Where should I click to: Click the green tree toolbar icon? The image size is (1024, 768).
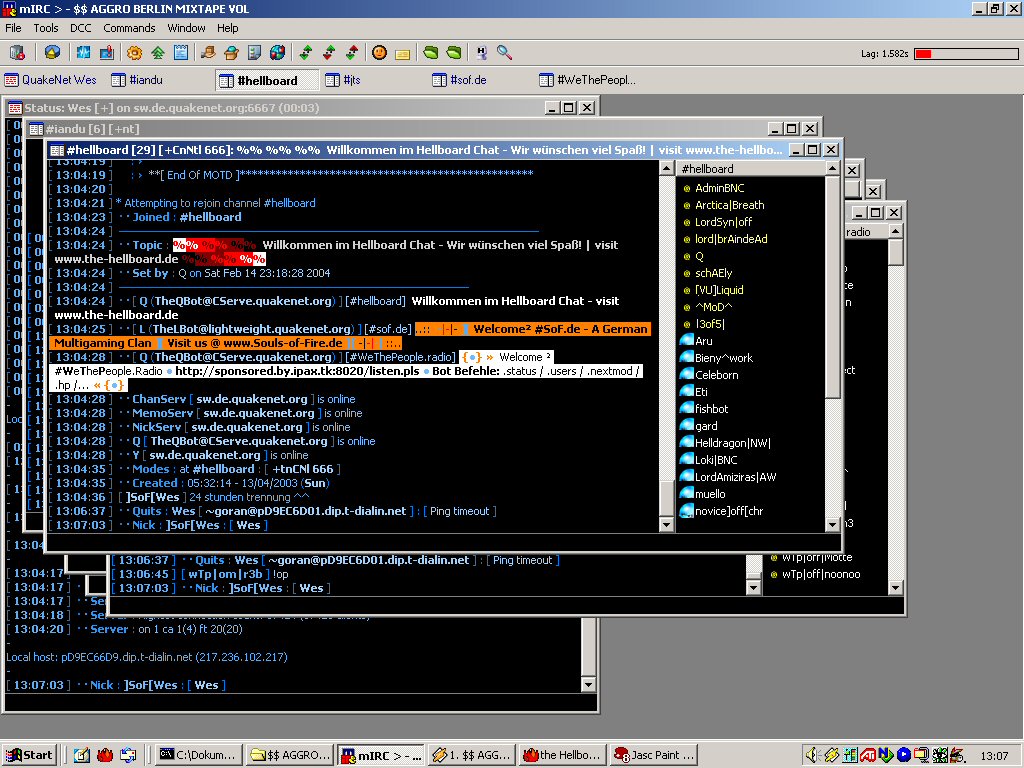(x=157, y=52)
